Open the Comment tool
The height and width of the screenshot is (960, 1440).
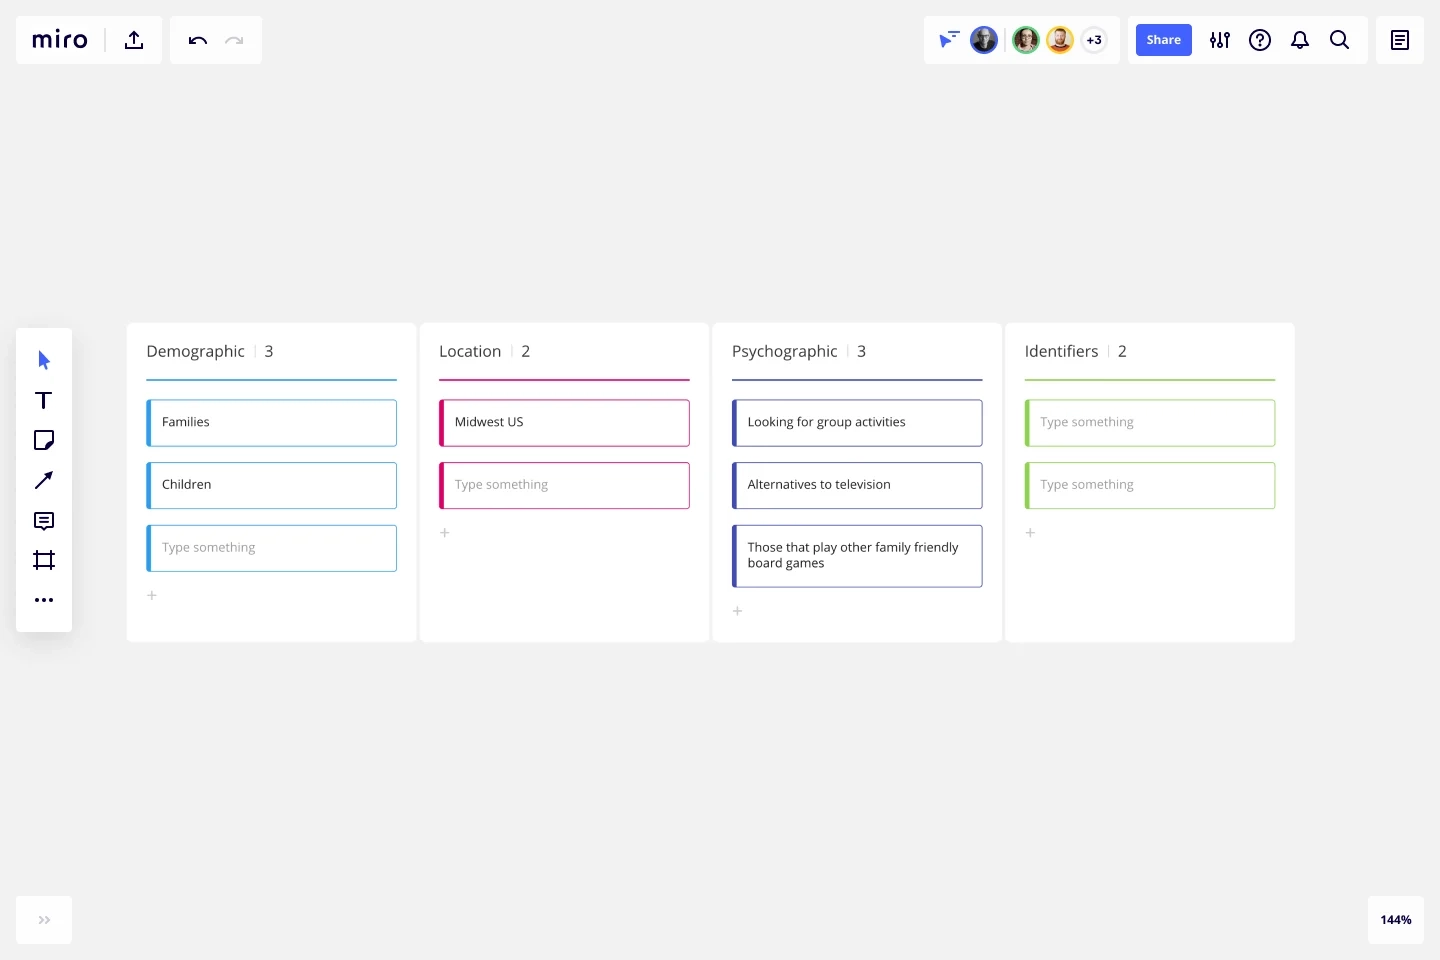point(44,521)
